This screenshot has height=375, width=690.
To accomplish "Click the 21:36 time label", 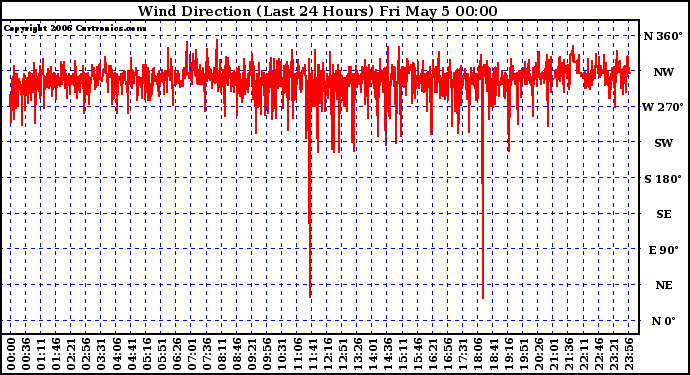I will [x=568, y=354].
